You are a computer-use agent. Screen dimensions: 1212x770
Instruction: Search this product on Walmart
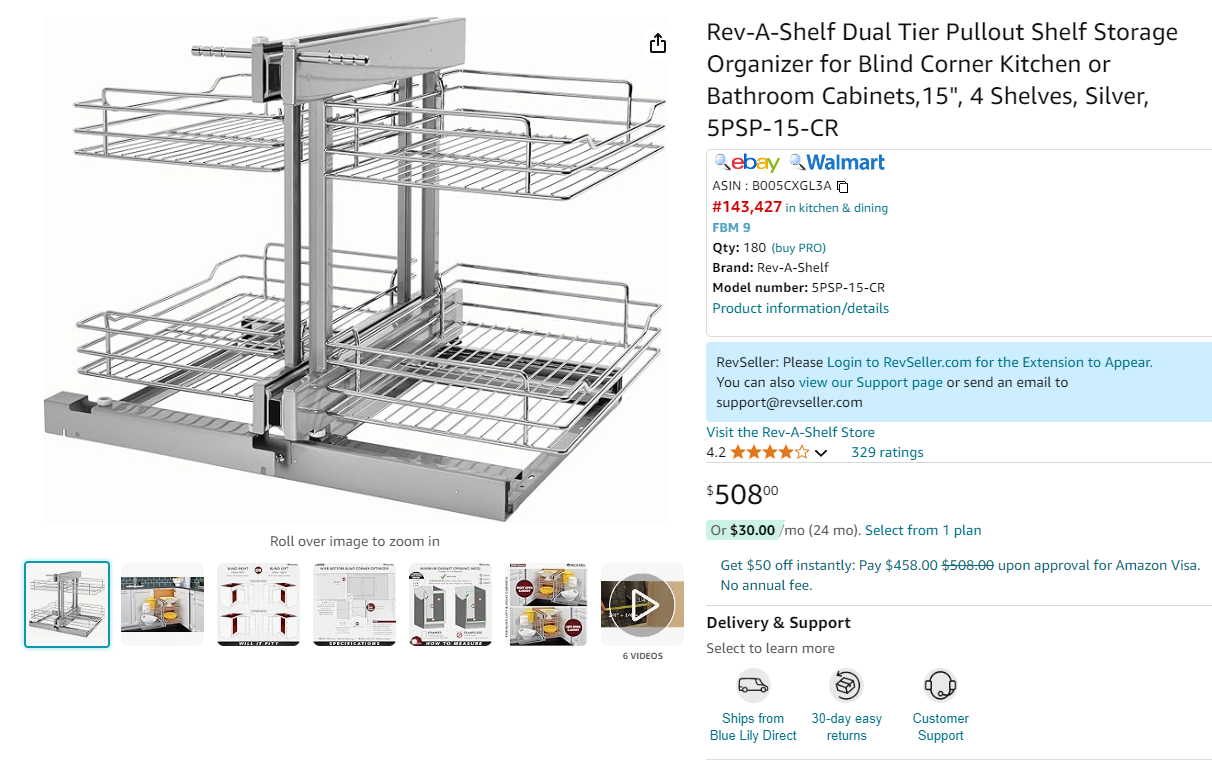click(837, 162)
